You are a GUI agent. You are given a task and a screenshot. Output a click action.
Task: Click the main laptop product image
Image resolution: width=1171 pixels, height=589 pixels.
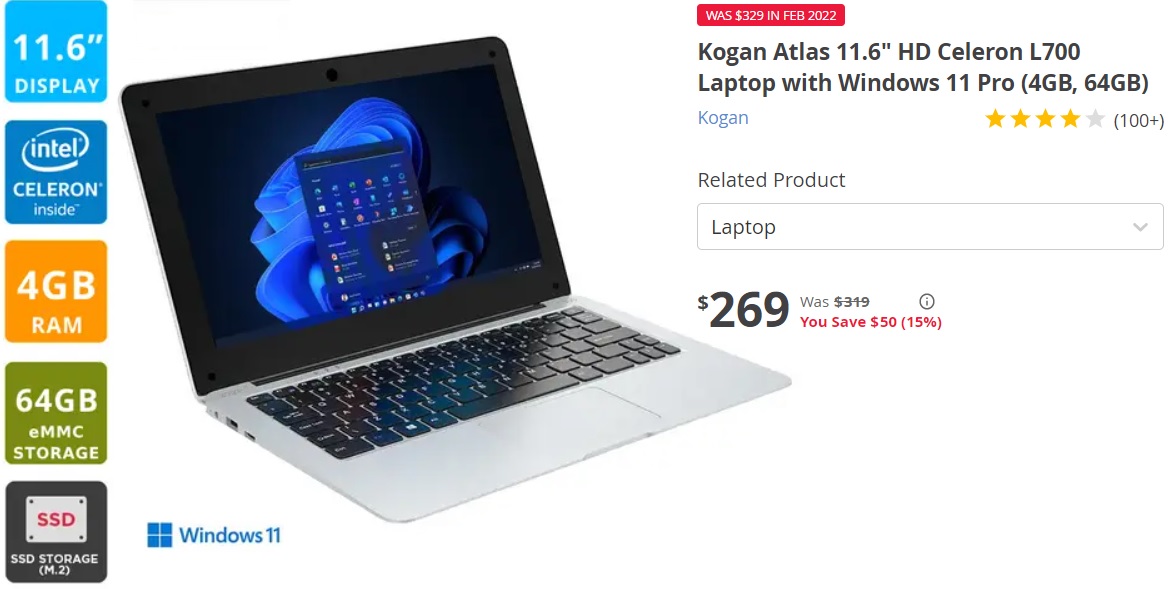click(456, 280)
